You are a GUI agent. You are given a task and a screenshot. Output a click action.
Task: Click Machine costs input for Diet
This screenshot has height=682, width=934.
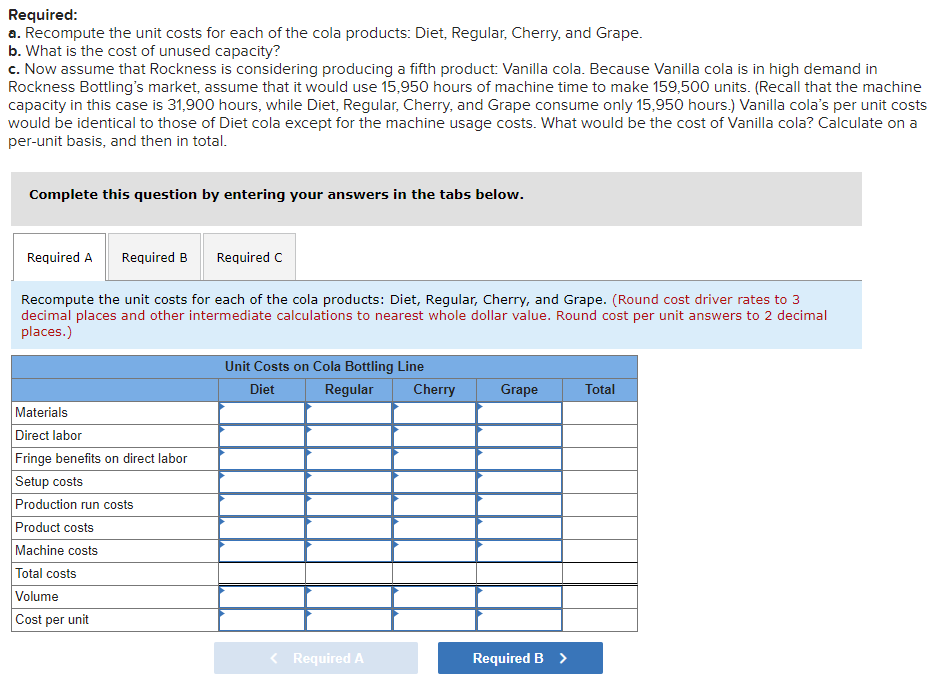[262, 551]
